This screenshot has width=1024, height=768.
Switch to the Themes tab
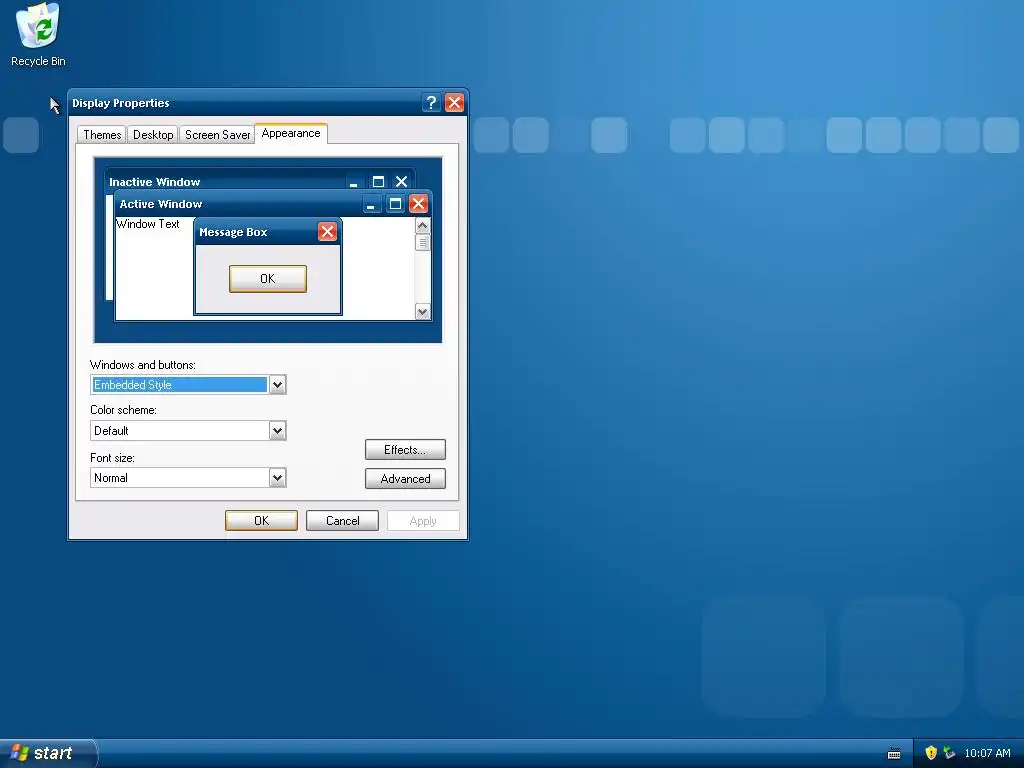(102, 135)
